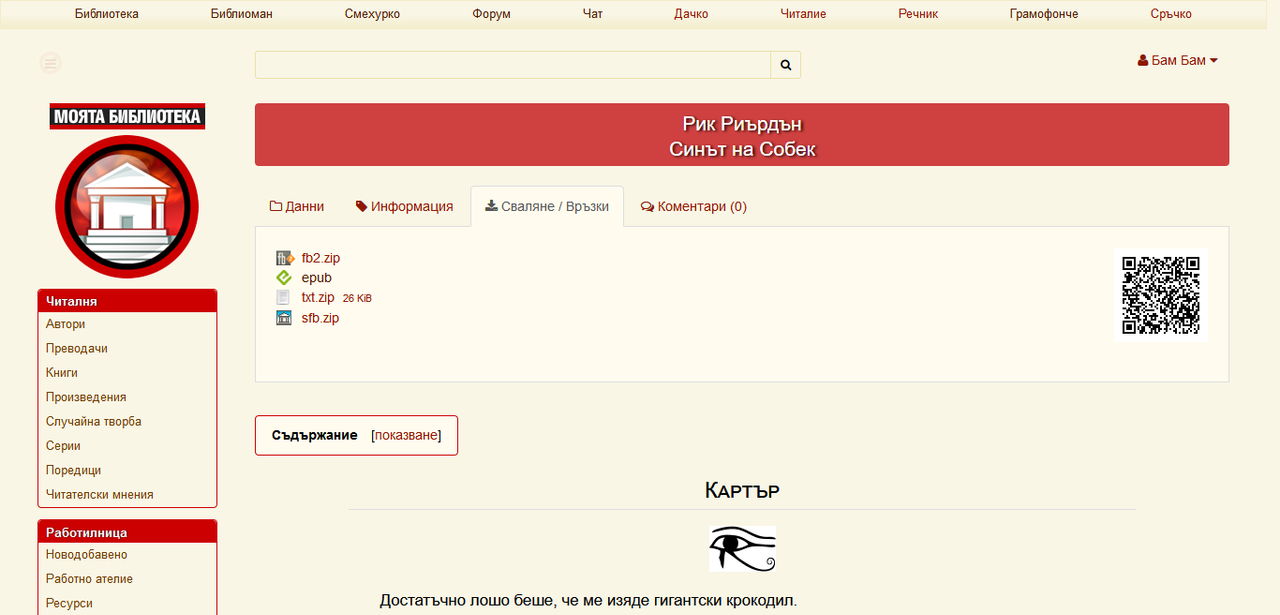This screenshot has width=1280, height=615.
Task: Download the txt.zip file link
Action: coord(318,298)
